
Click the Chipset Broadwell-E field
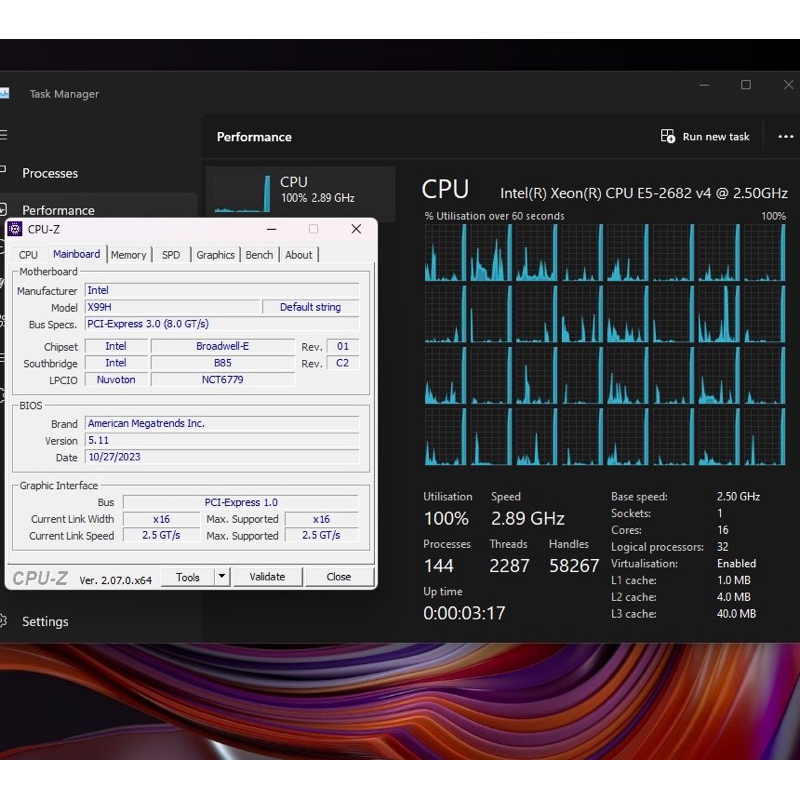click(x=222, y=346)
